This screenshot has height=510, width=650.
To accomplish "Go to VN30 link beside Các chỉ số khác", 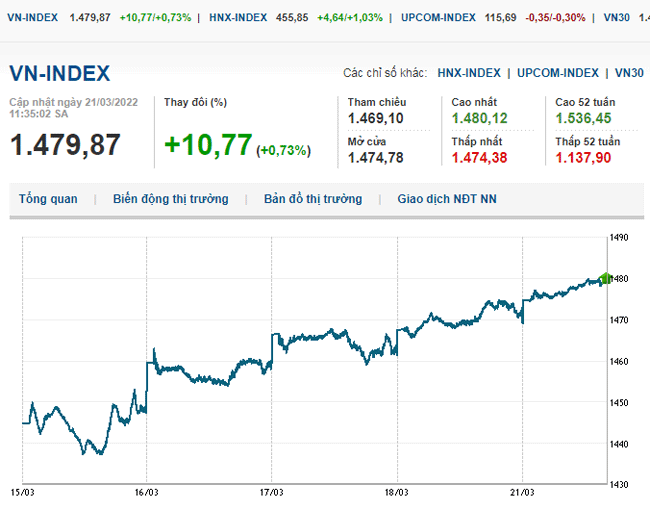I will 629,73.
